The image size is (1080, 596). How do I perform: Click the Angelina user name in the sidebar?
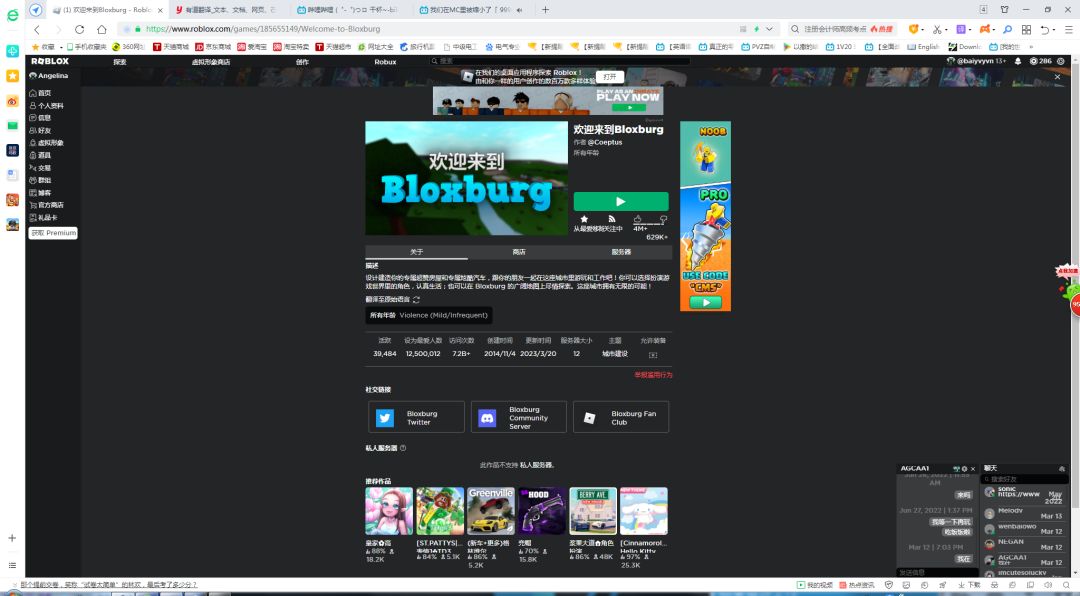click(x=53, y=76)
